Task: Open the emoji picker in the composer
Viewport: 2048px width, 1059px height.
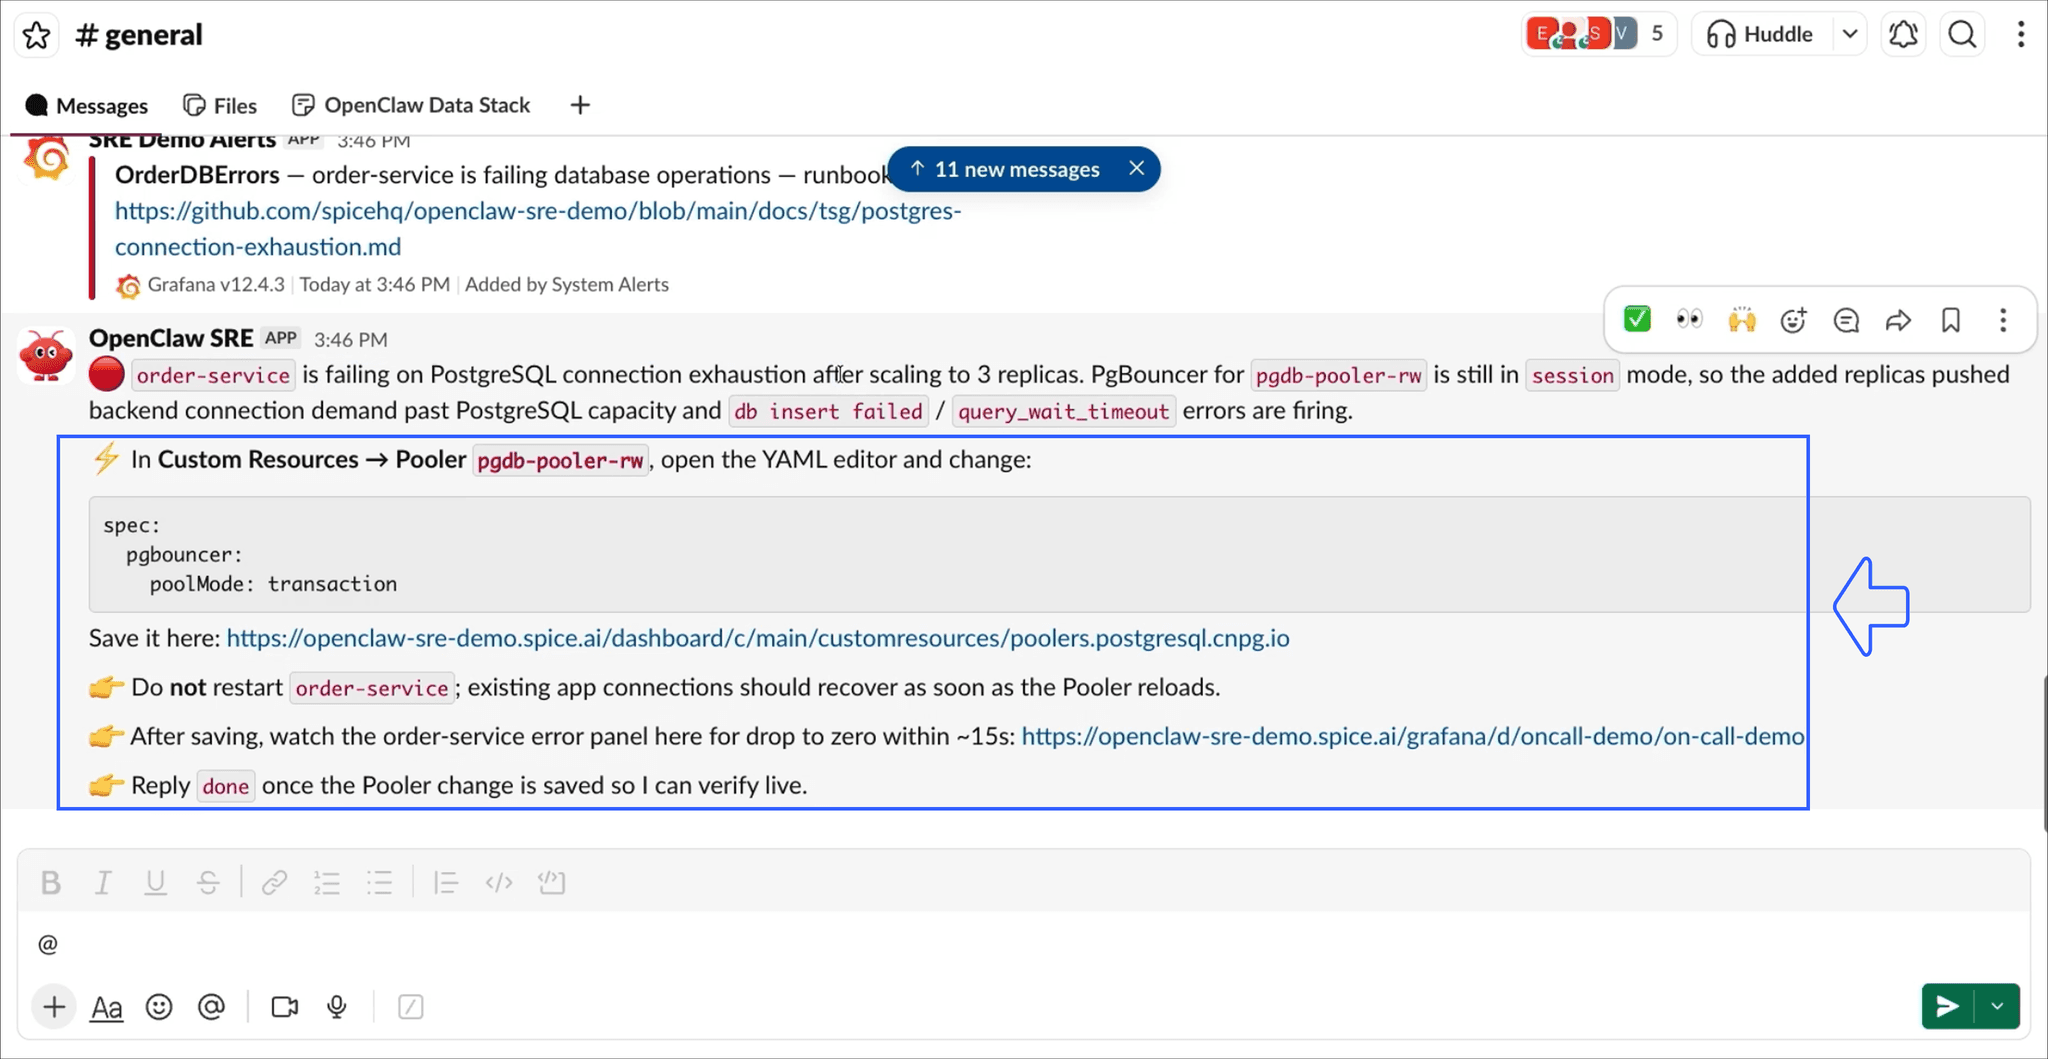Action: 159,1007
